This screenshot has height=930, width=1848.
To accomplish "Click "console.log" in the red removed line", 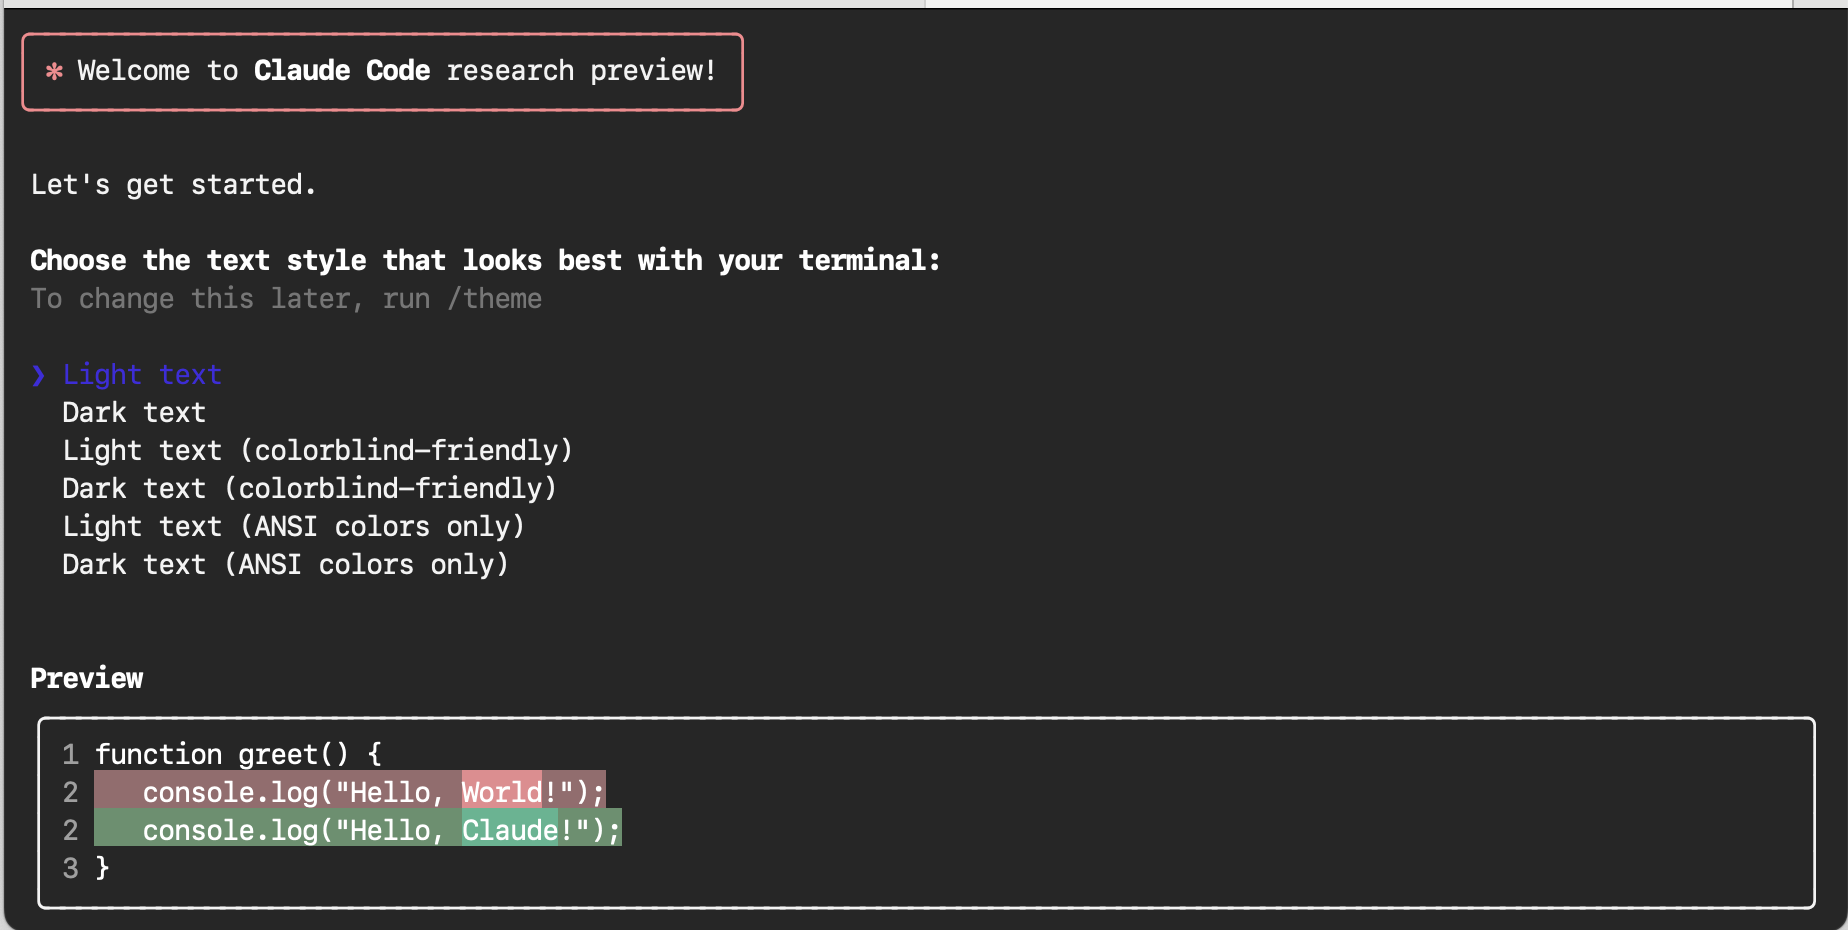I will 230,793.
